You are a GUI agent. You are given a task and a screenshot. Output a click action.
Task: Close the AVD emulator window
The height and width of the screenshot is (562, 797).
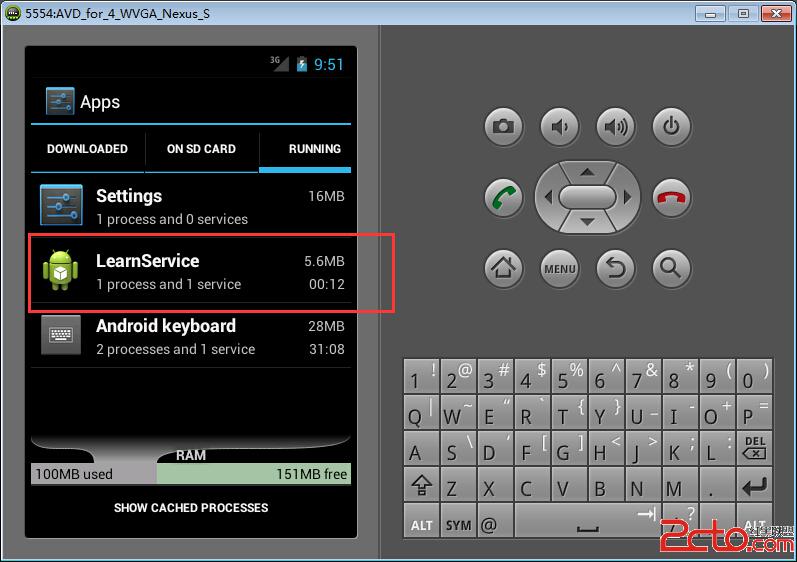tap(776, 13)
